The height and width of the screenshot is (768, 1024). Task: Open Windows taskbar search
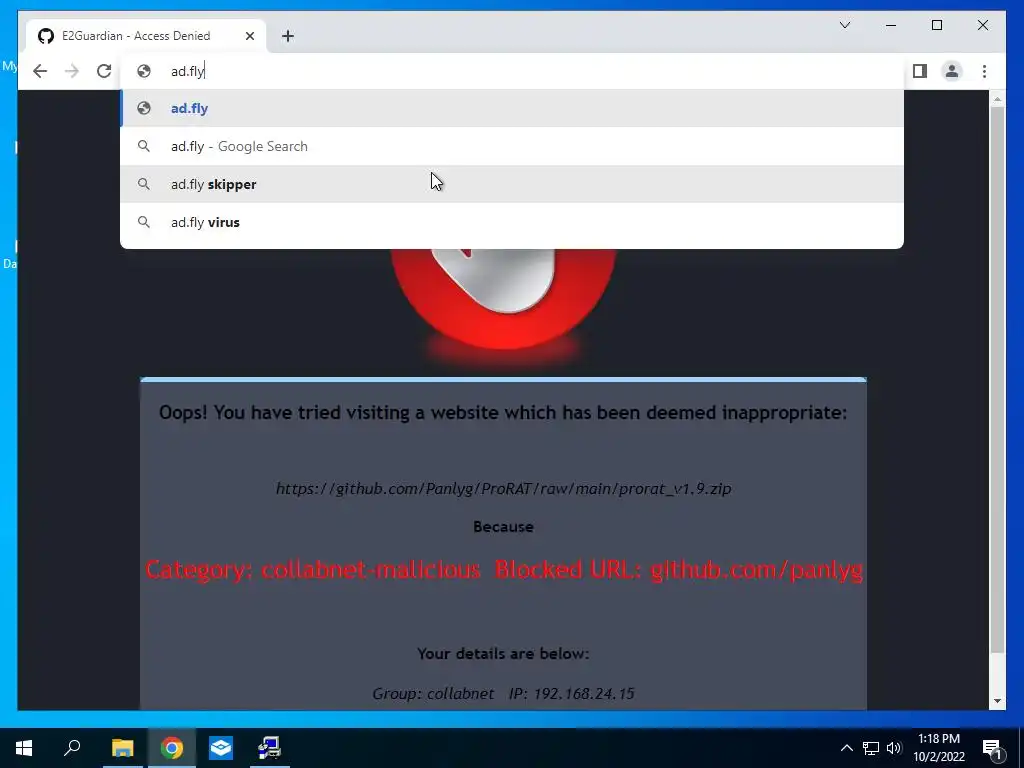[x=72, y=748]
